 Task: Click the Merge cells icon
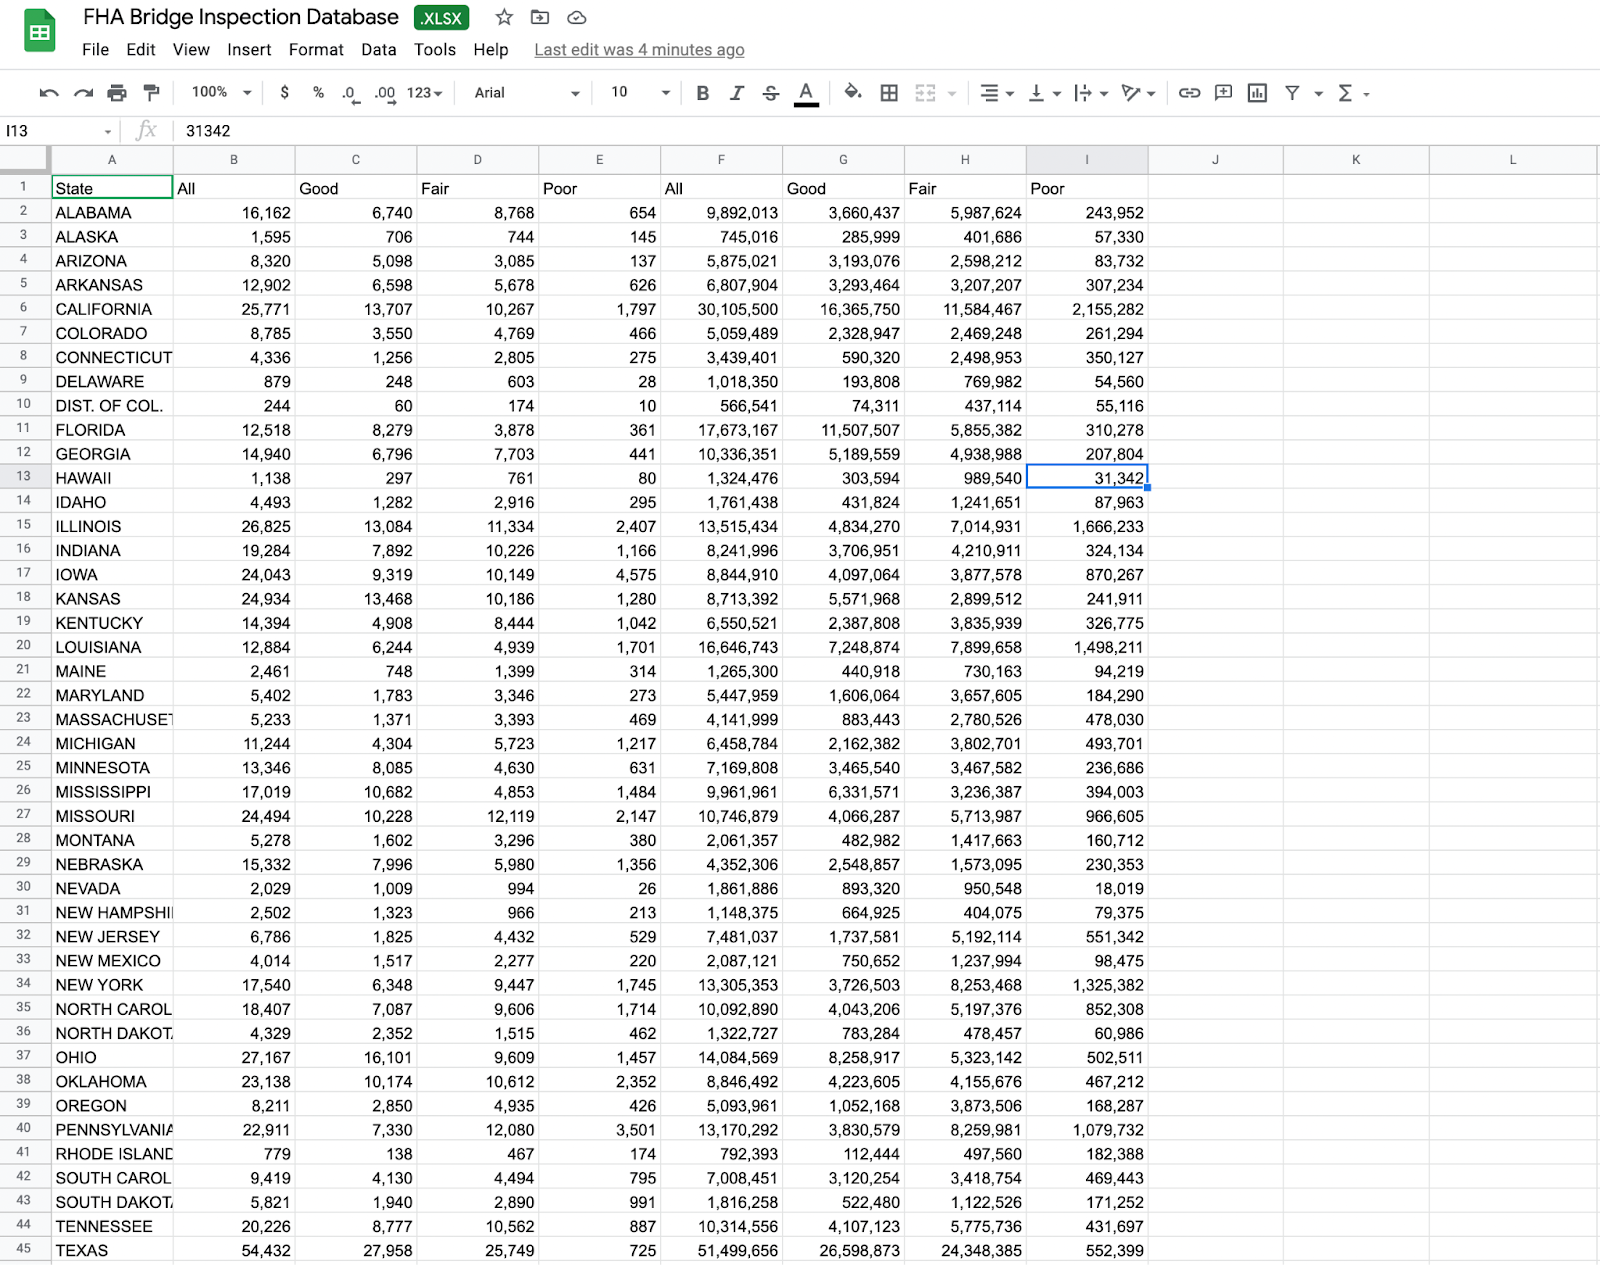pyautogui.click(x=926, y=93)
